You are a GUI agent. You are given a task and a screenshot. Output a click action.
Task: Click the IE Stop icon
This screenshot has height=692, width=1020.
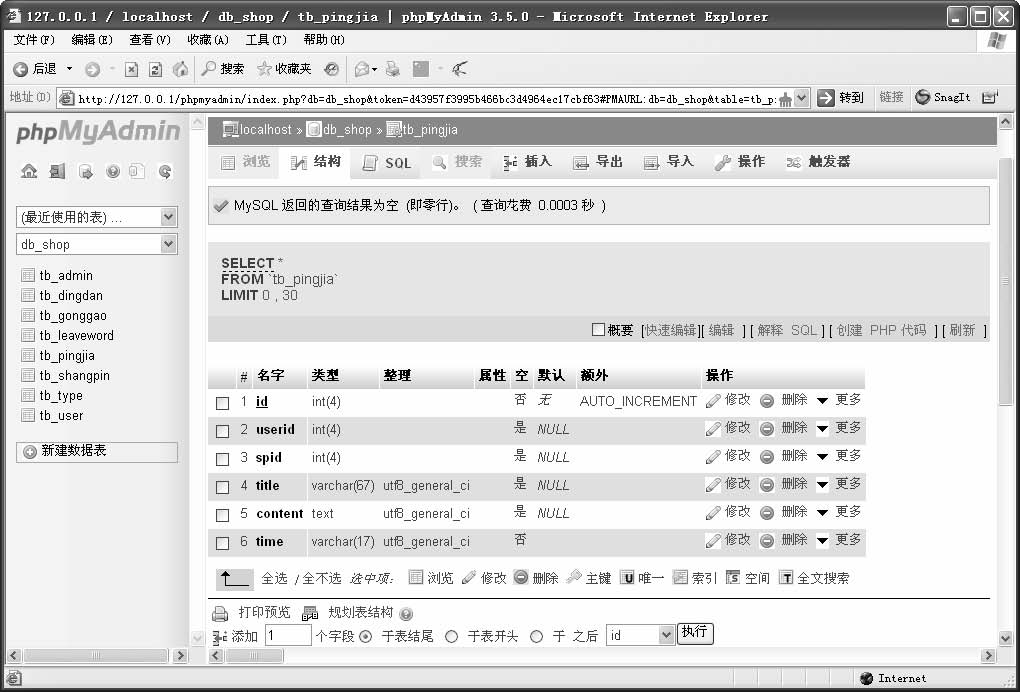coord(131,69)
